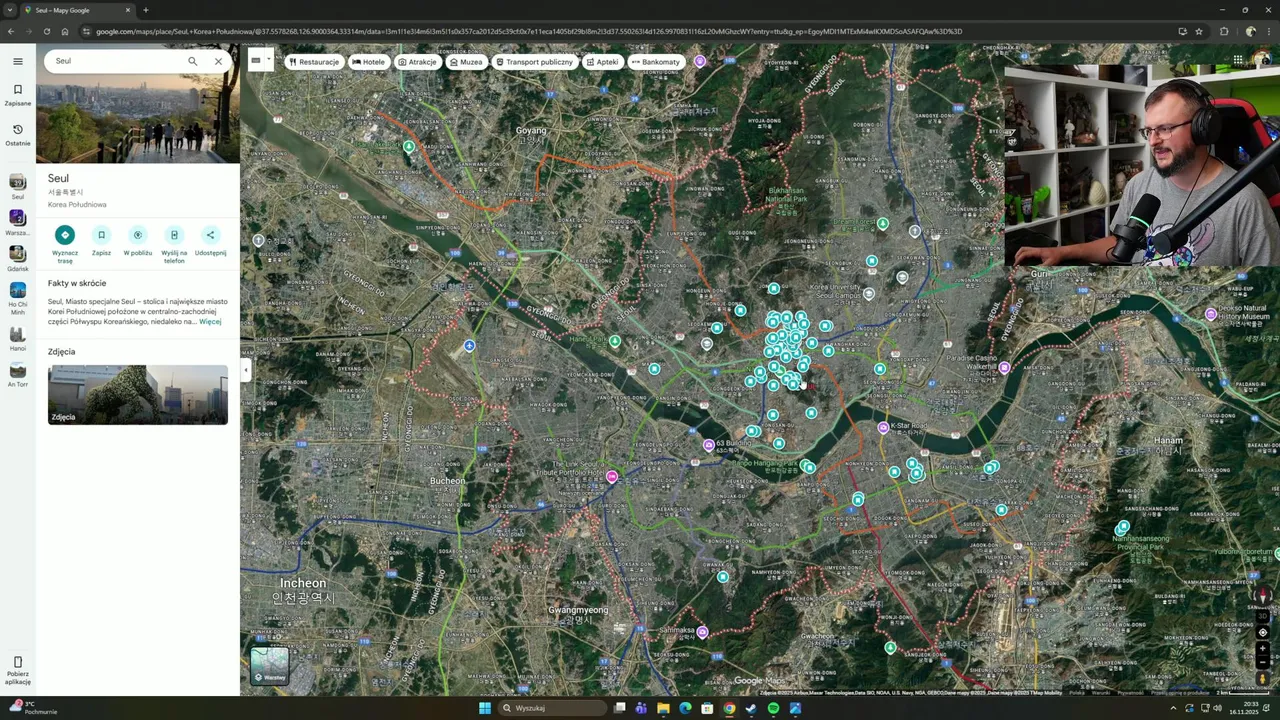Click the Zapisz bookmark button

101,235
